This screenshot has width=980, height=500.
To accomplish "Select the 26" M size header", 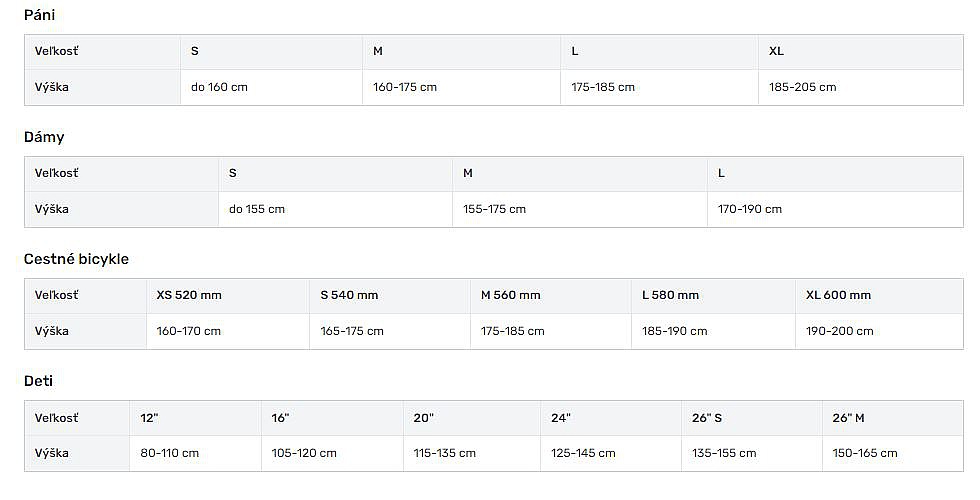I will coord(892,418).
